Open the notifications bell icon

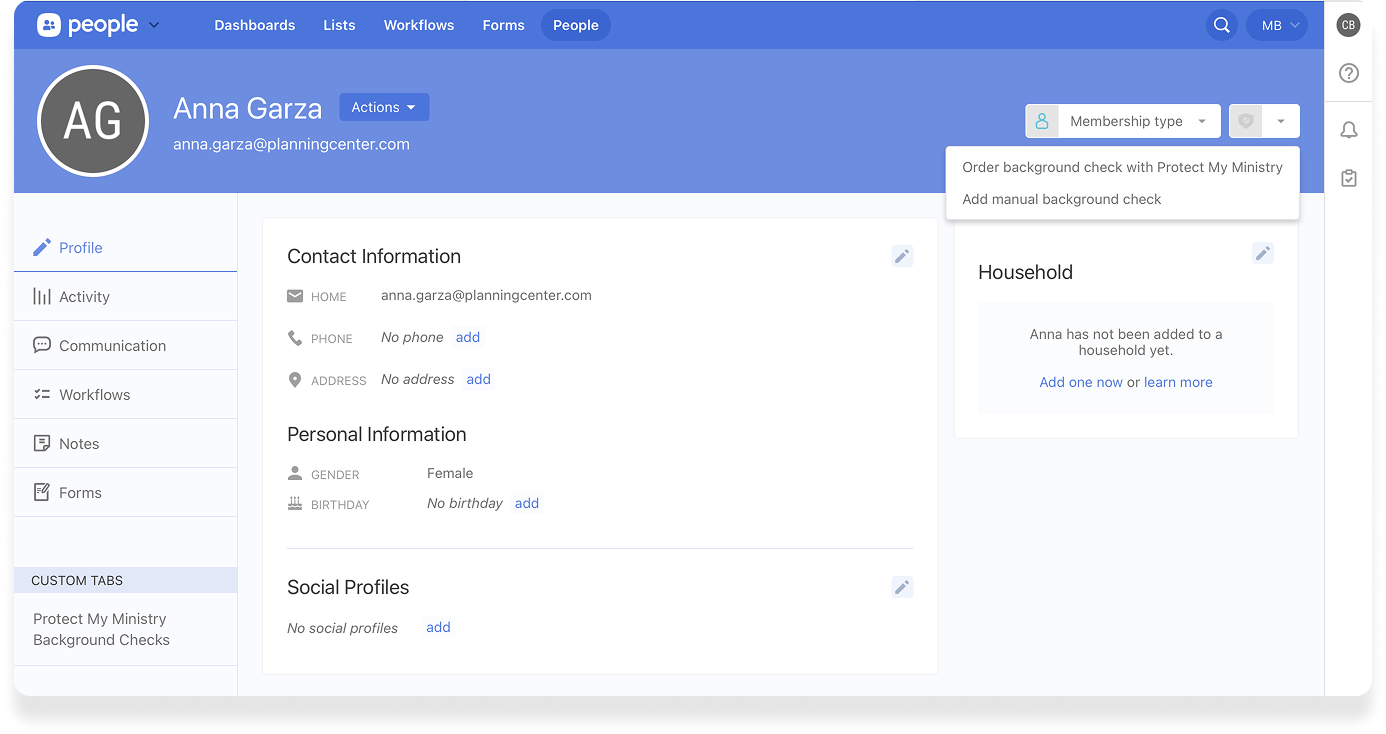(1349, 130)
